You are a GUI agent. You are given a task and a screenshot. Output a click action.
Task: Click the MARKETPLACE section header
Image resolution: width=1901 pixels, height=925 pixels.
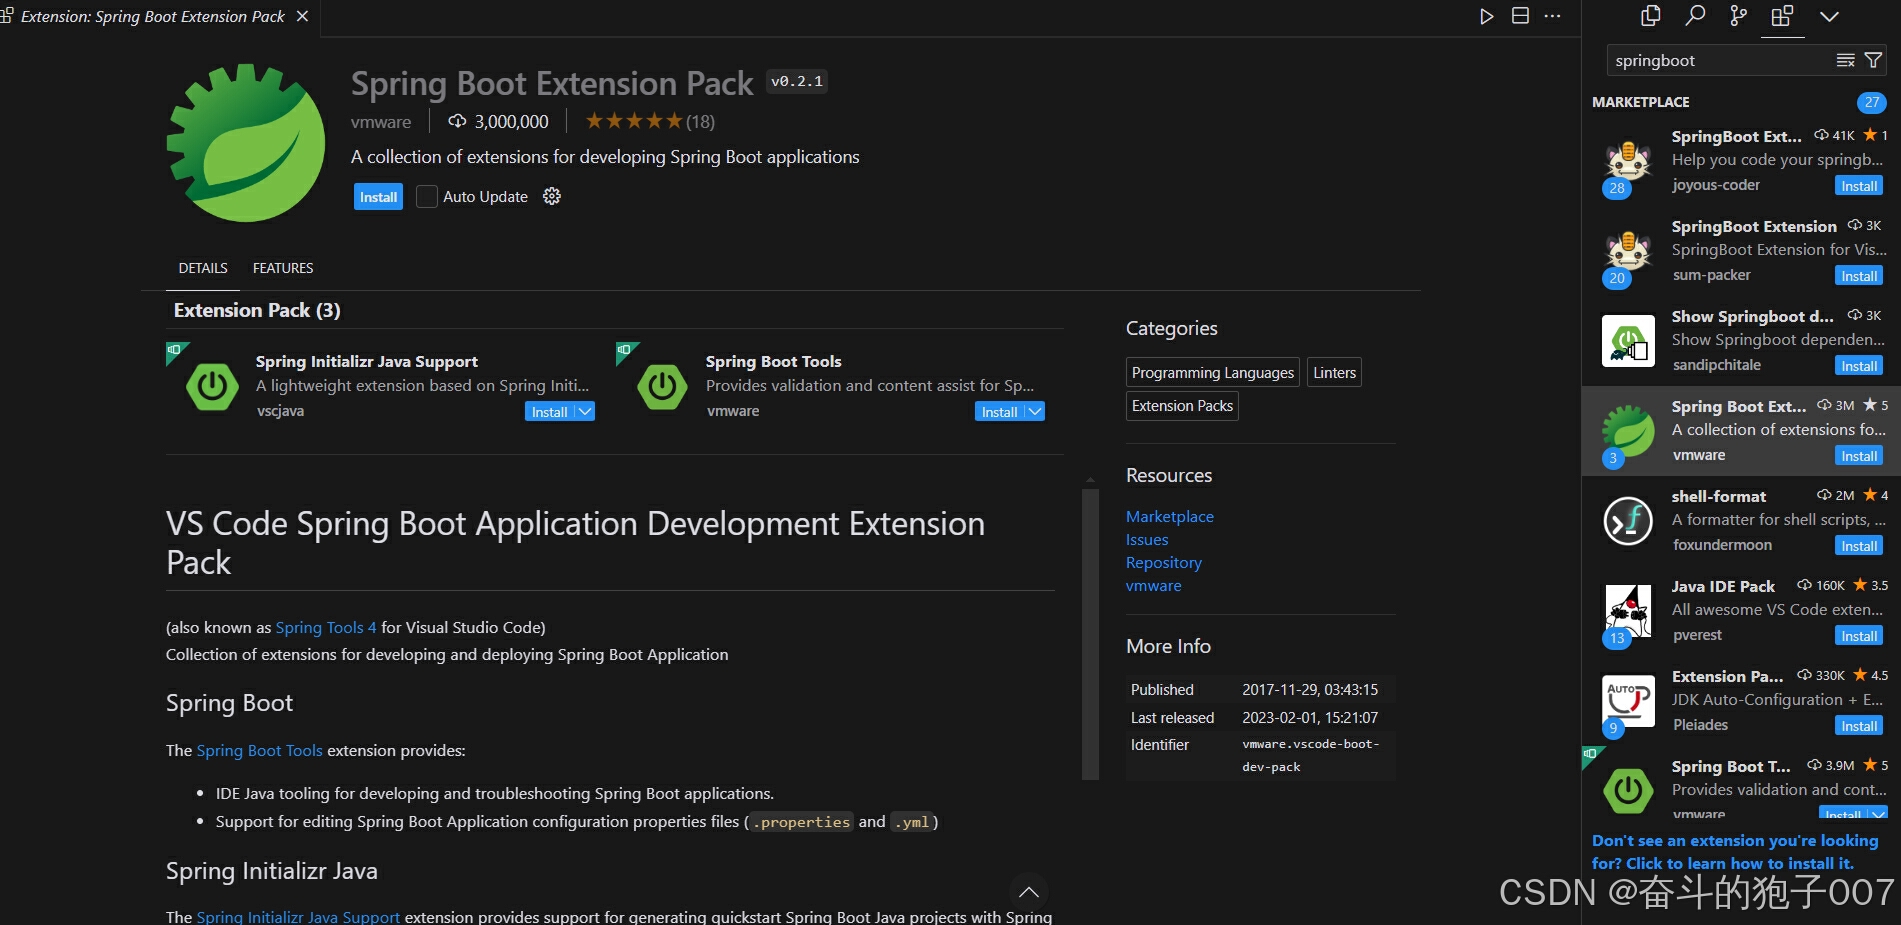click(1641, 102)
